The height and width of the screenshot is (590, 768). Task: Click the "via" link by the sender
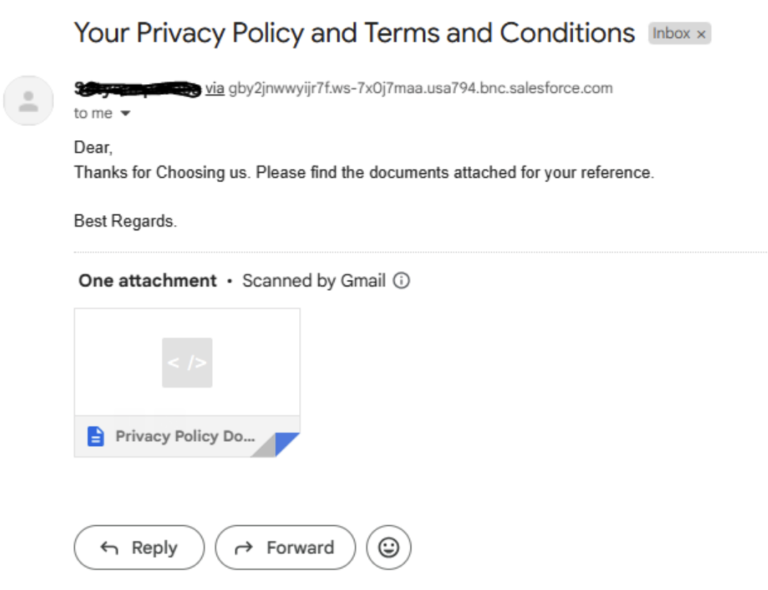click(x=215, y=88)
